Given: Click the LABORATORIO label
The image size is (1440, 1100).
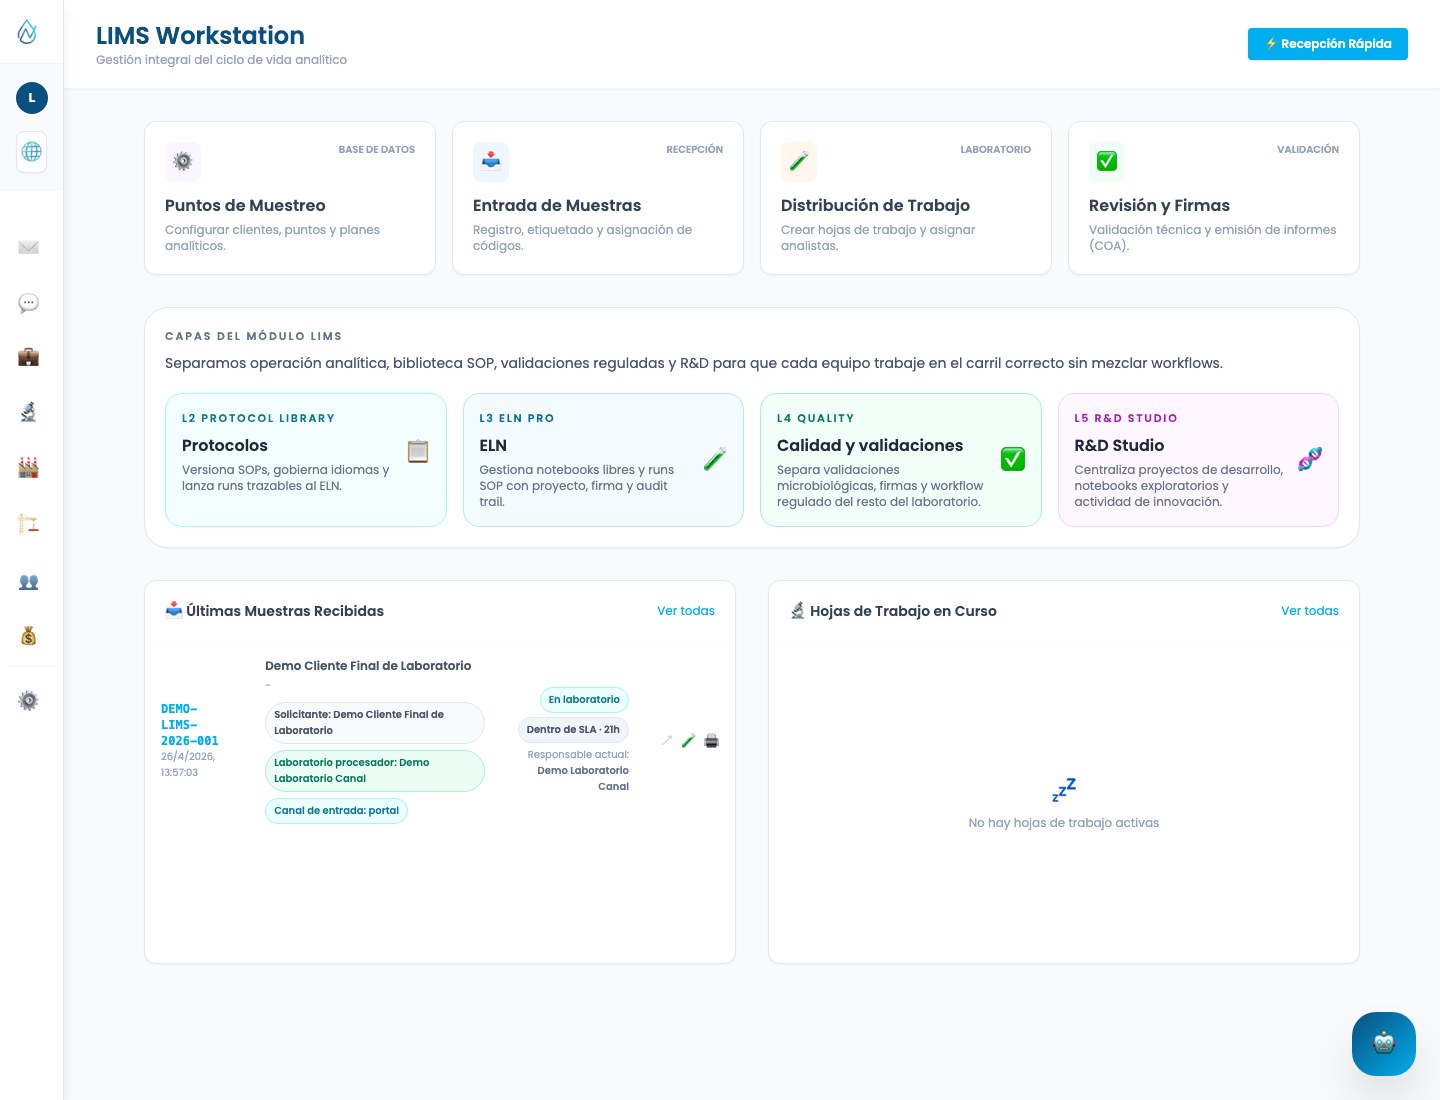Looking at the screenshot, I should pos(996,150).
